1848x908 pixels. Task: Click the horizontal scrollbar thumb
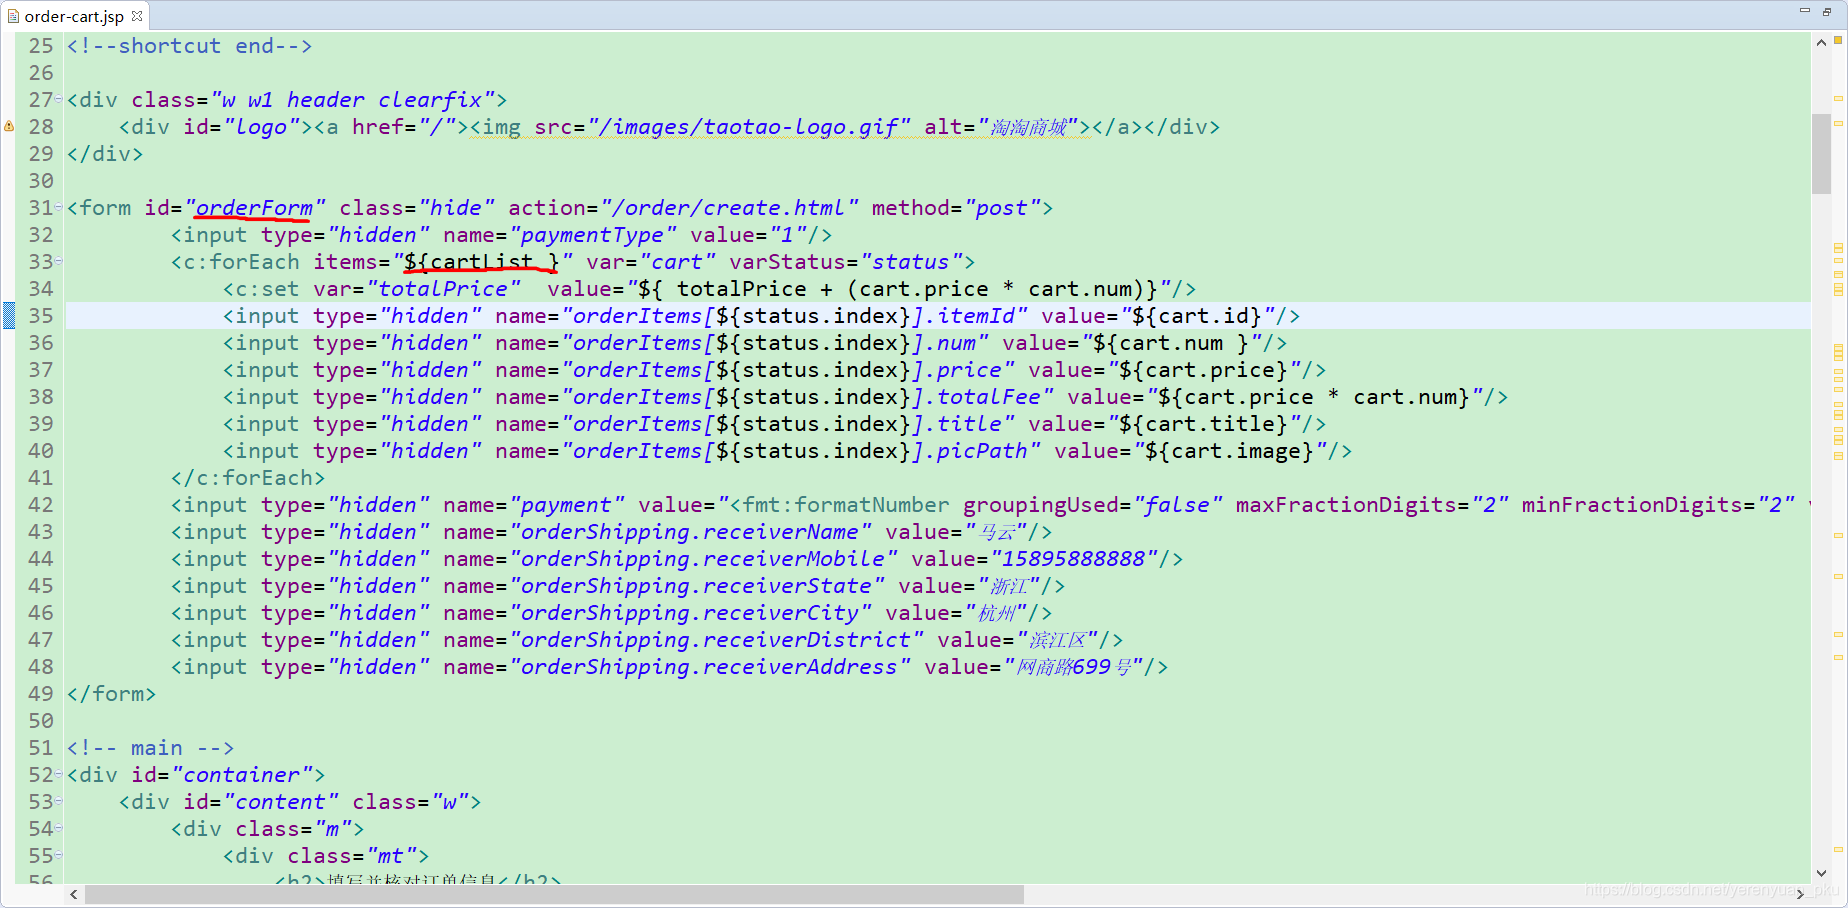click(554, 894)
